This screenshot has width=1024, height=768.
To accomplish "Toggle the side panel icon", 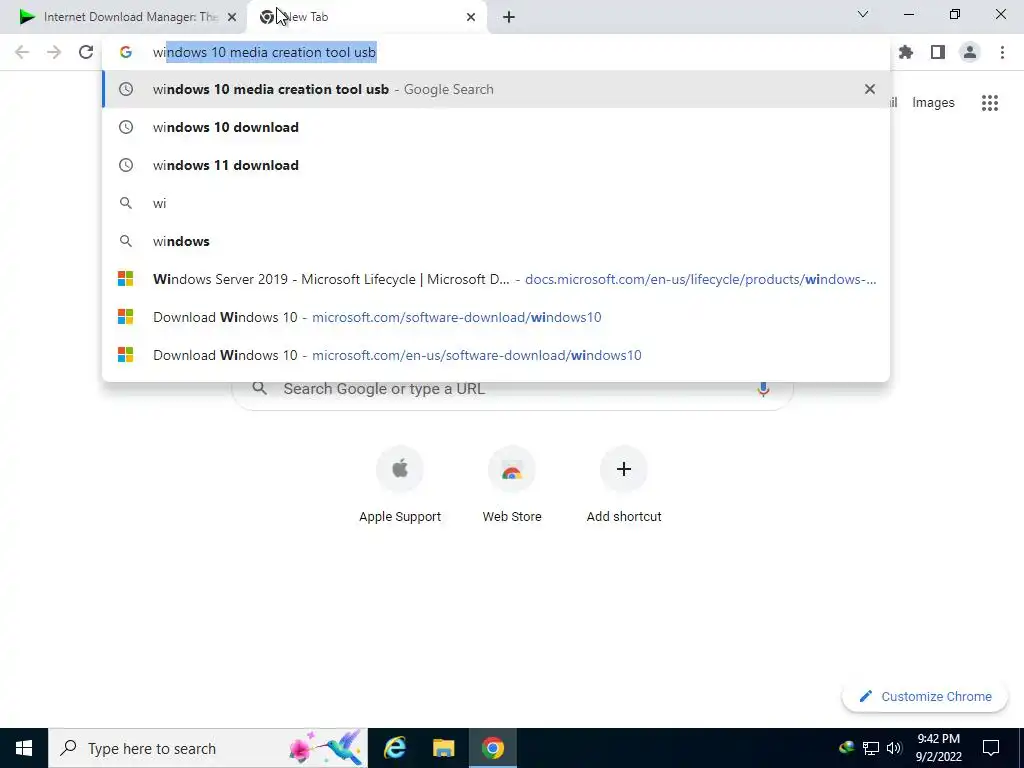I will tap(938, 52).
